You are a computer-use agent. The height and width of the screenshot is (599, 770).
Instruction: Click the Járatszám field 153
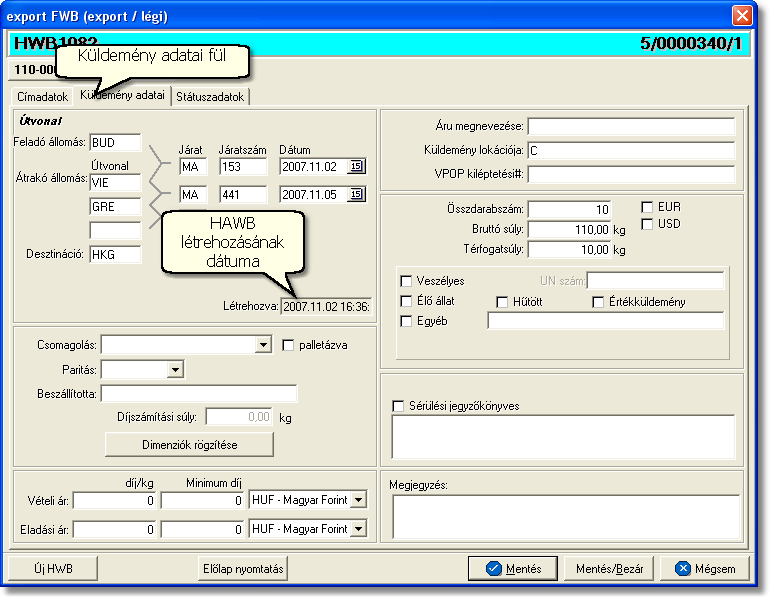243,167
